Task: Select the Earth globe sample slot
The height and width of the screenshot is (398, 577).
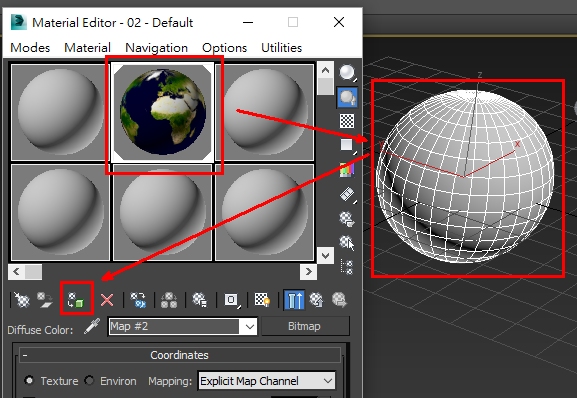Action: point(163,112)
